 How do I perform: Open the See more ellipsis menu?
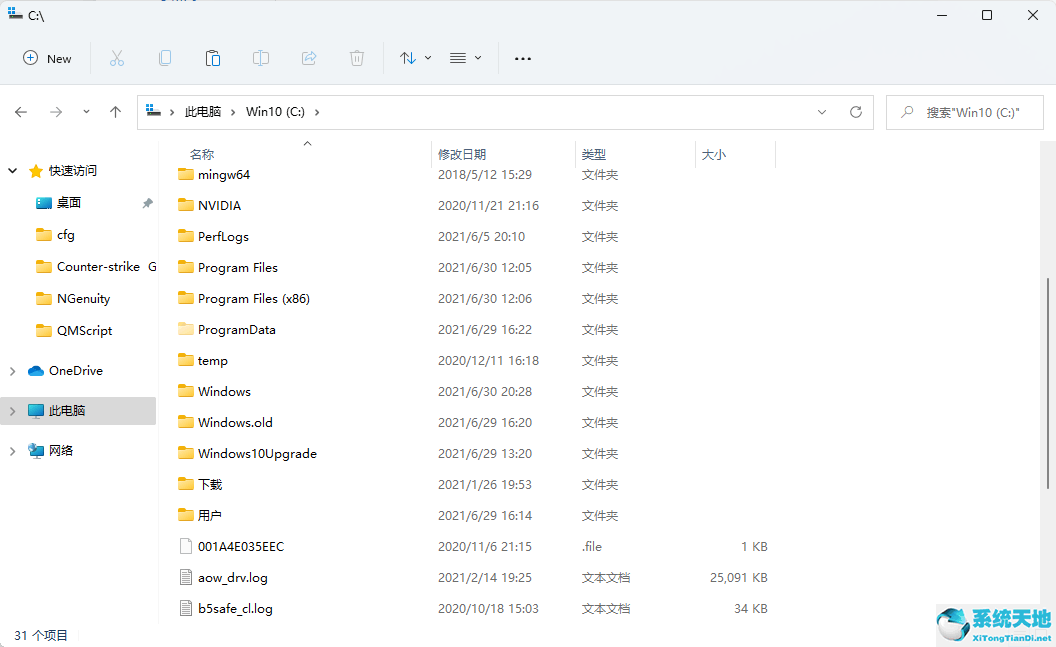523,59
